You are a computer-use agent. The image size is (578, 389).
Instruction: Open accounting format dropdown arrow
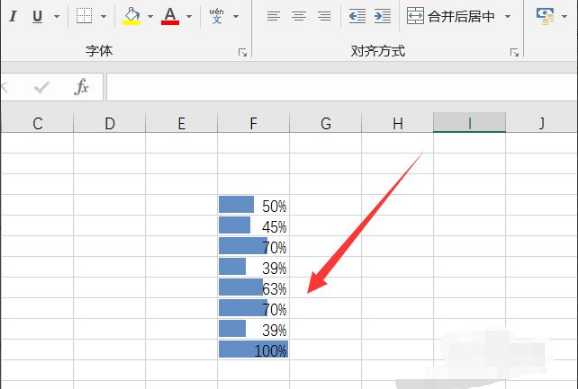click(564, 16)
